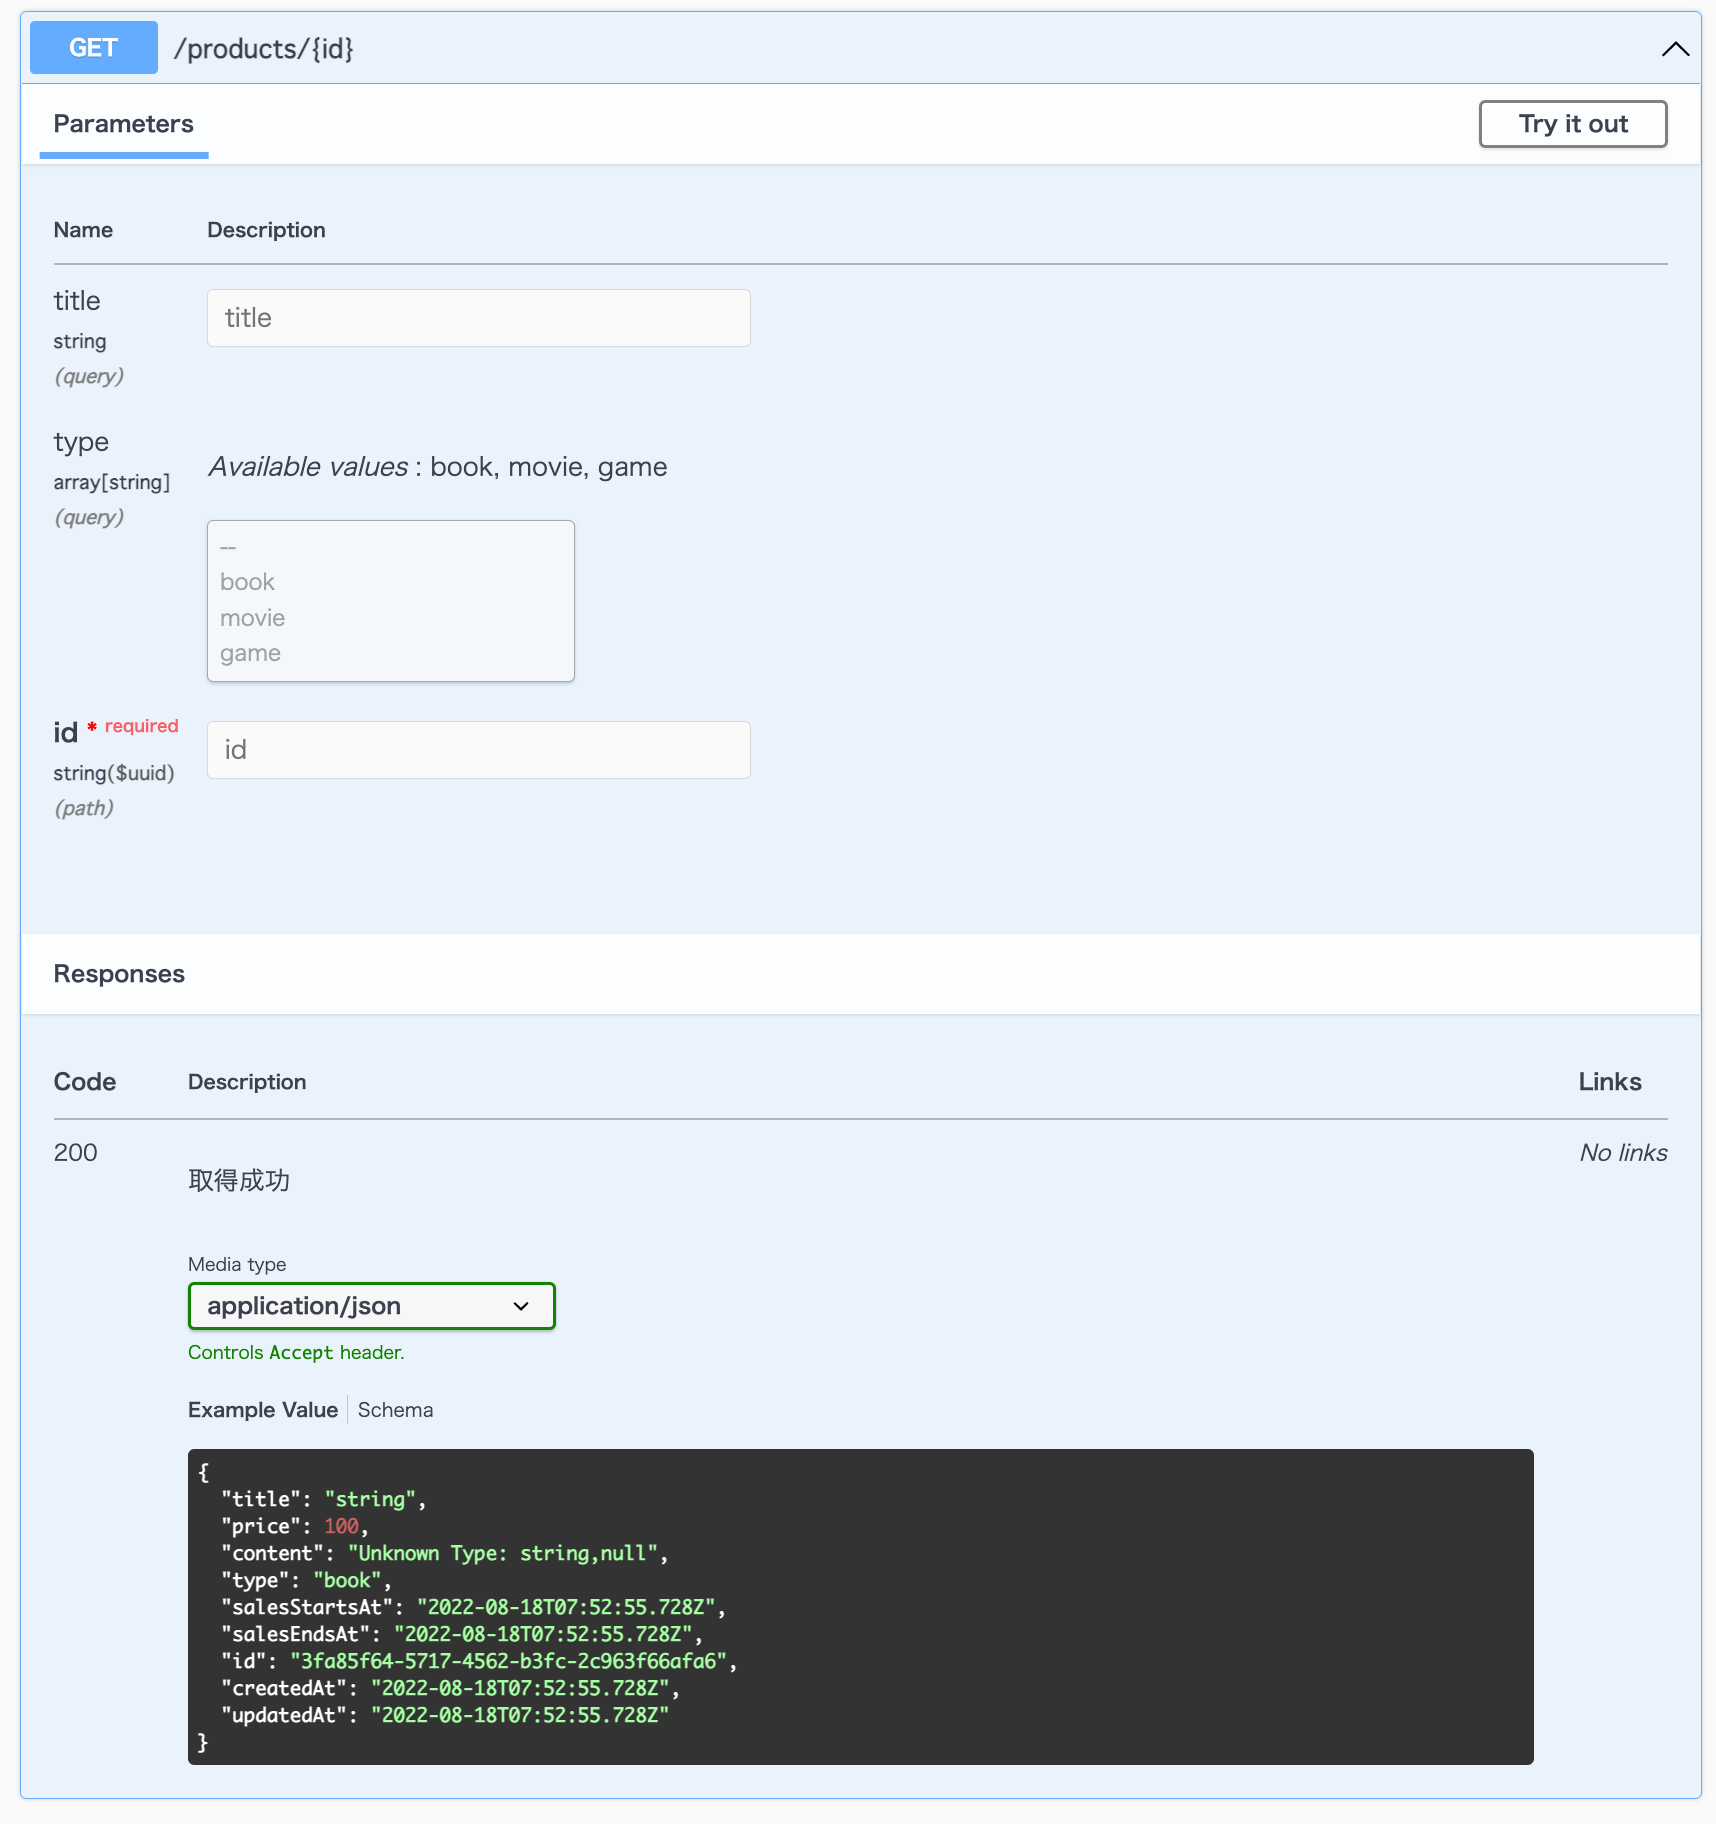
Task: Select movie from the type list
Action: click(x=251, y=617)
